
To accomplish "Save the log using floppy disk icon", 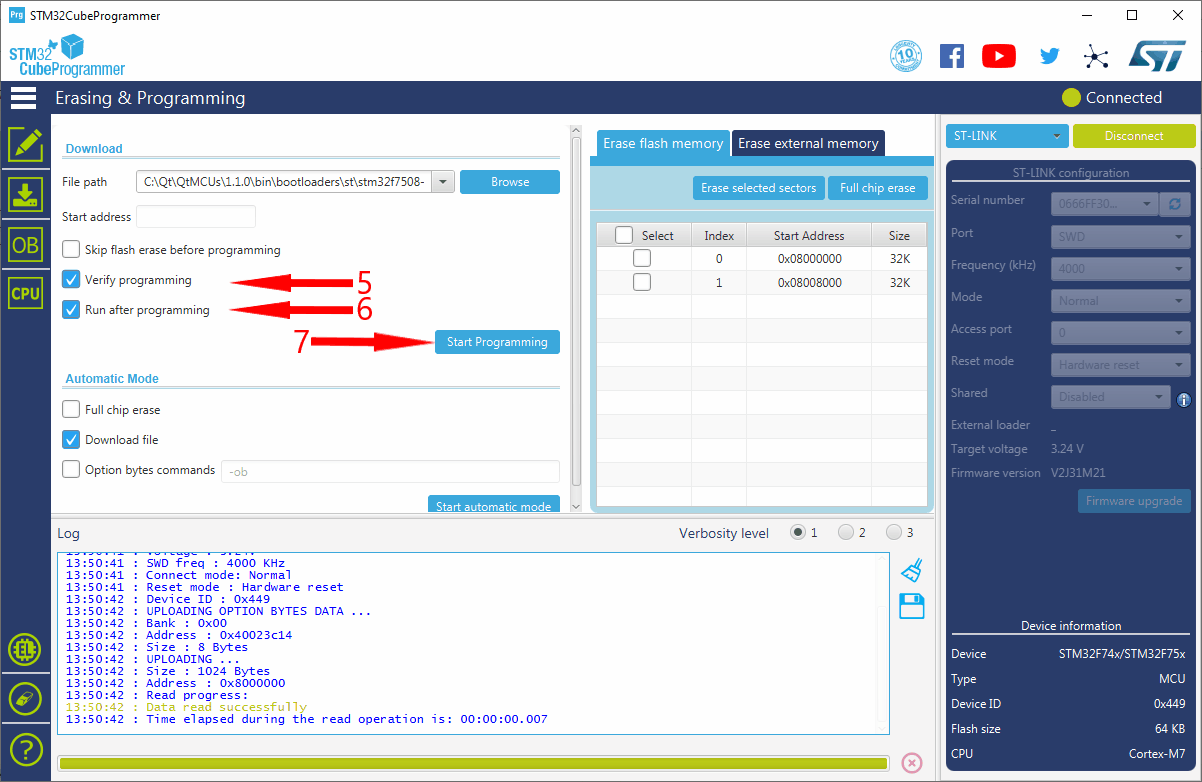I will [x=911, y=606].
